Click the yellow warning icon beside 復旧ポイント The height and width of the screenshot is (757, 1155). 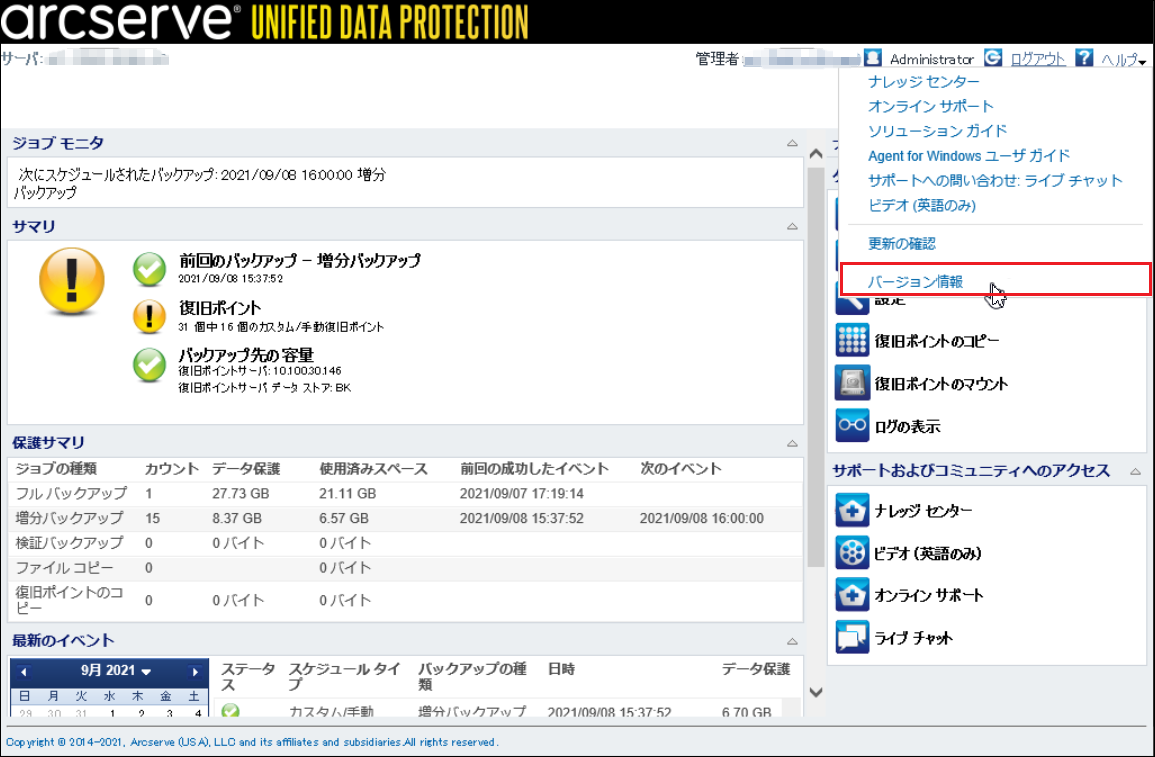(x=150, y=317)
